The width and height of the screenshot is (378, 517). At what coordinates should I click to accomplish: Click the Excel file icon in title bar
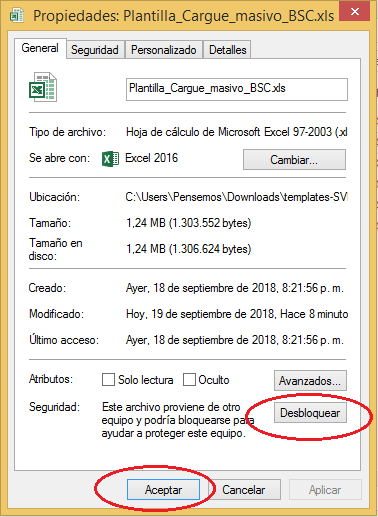17,16
